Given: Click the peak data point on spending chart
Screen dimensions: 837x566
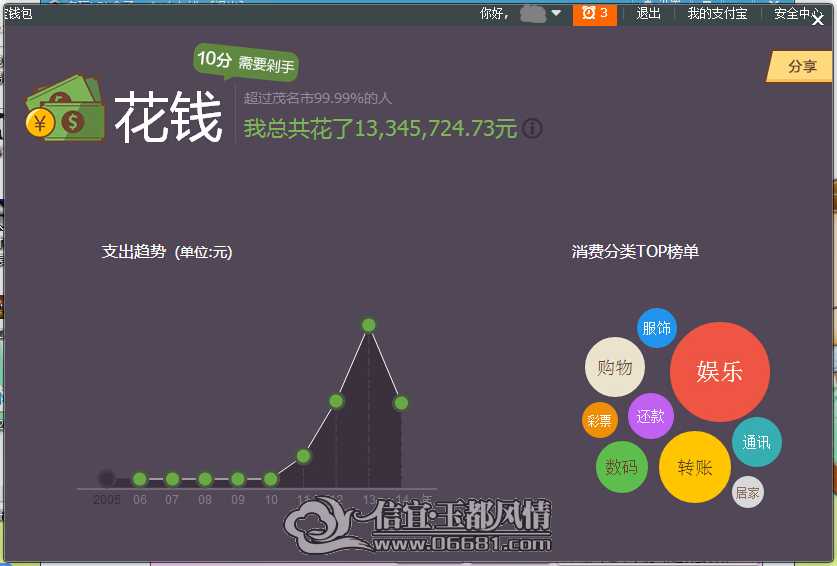Looking at the screenshot, I should click(368, 325).
